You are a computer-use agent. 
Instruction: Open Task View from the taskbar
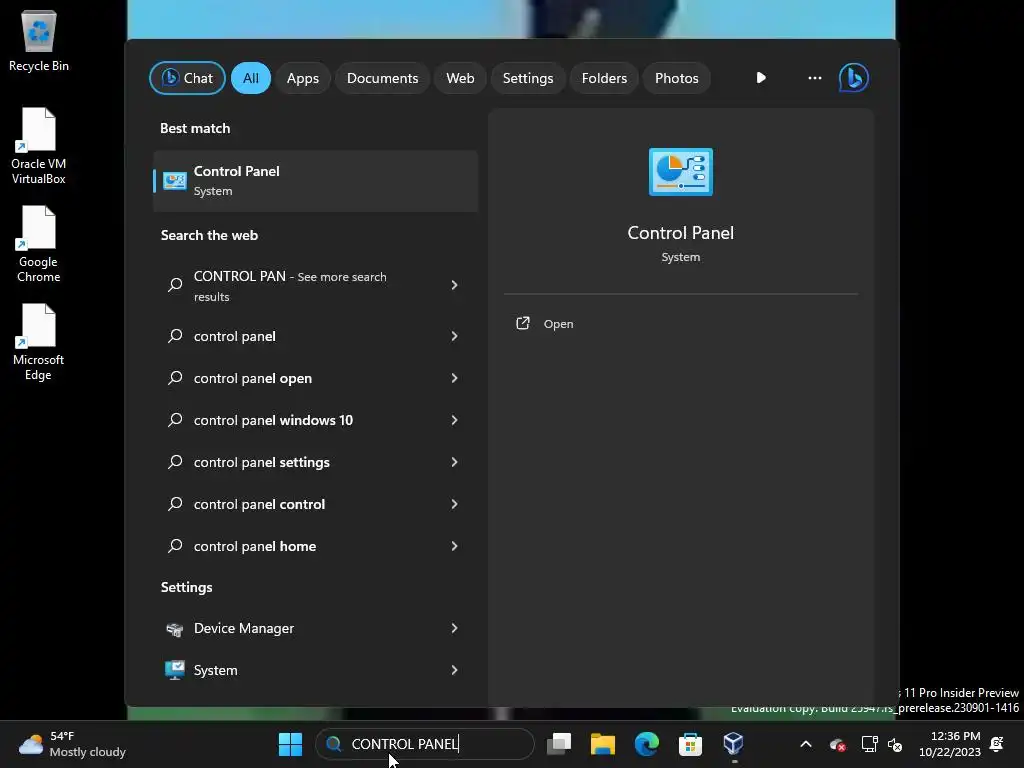pyautogui.click(x=559, y=744)
